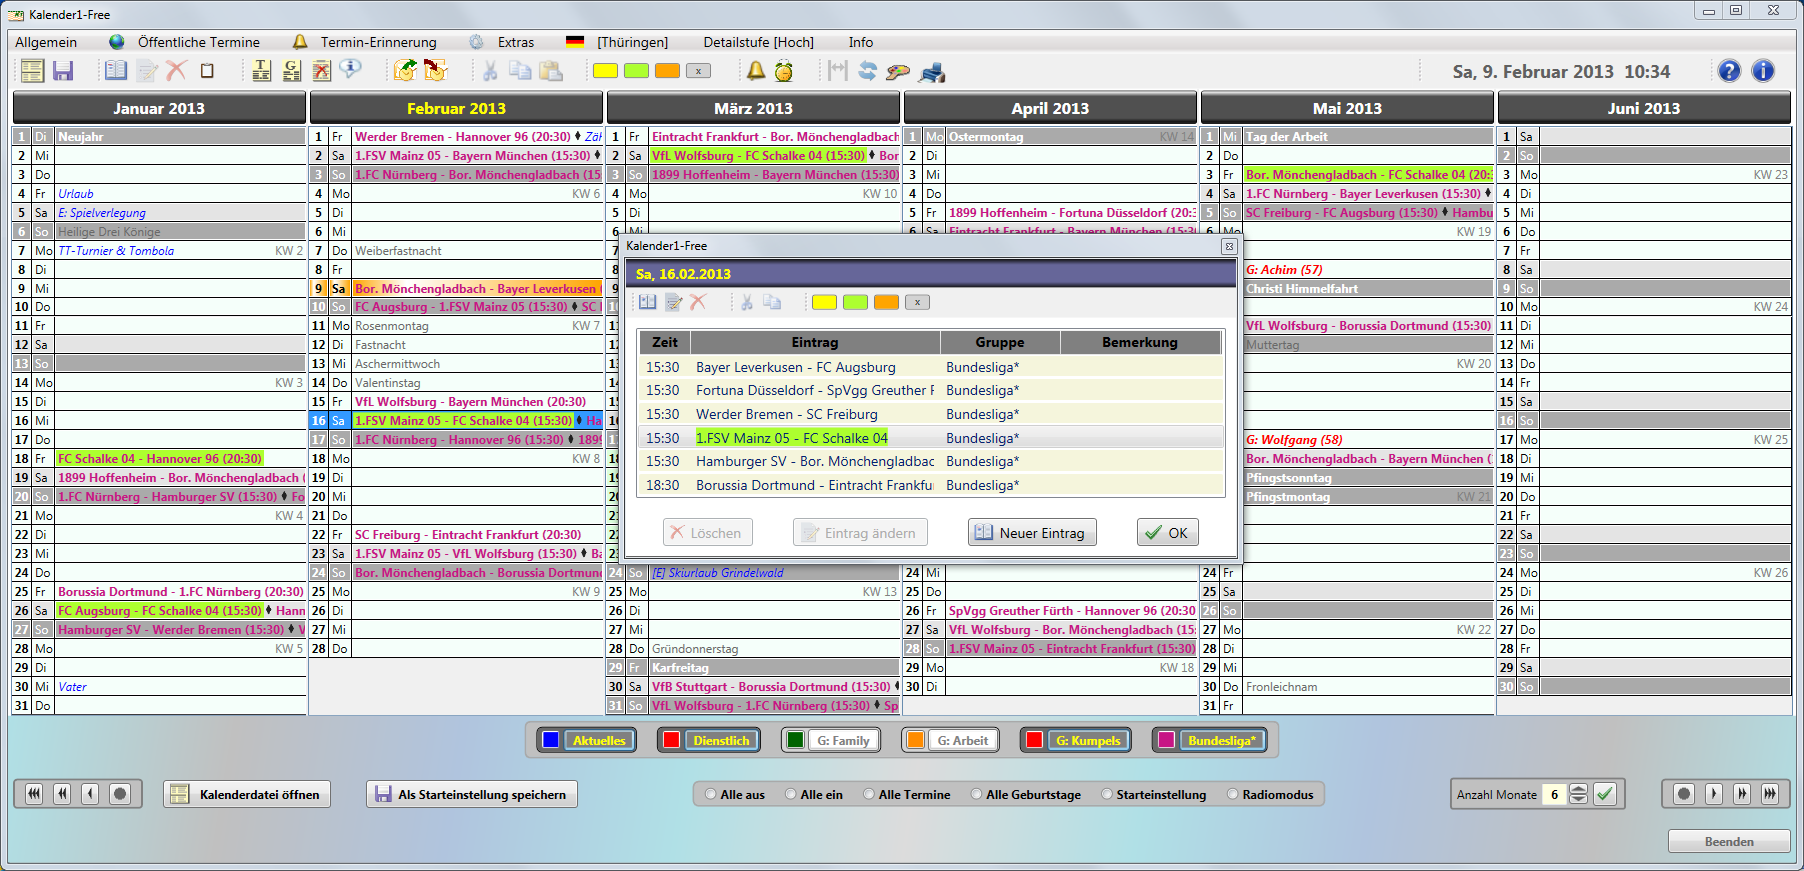Expand the 'Detailstufe [Hoch]' menu

[x=758, y=42]
